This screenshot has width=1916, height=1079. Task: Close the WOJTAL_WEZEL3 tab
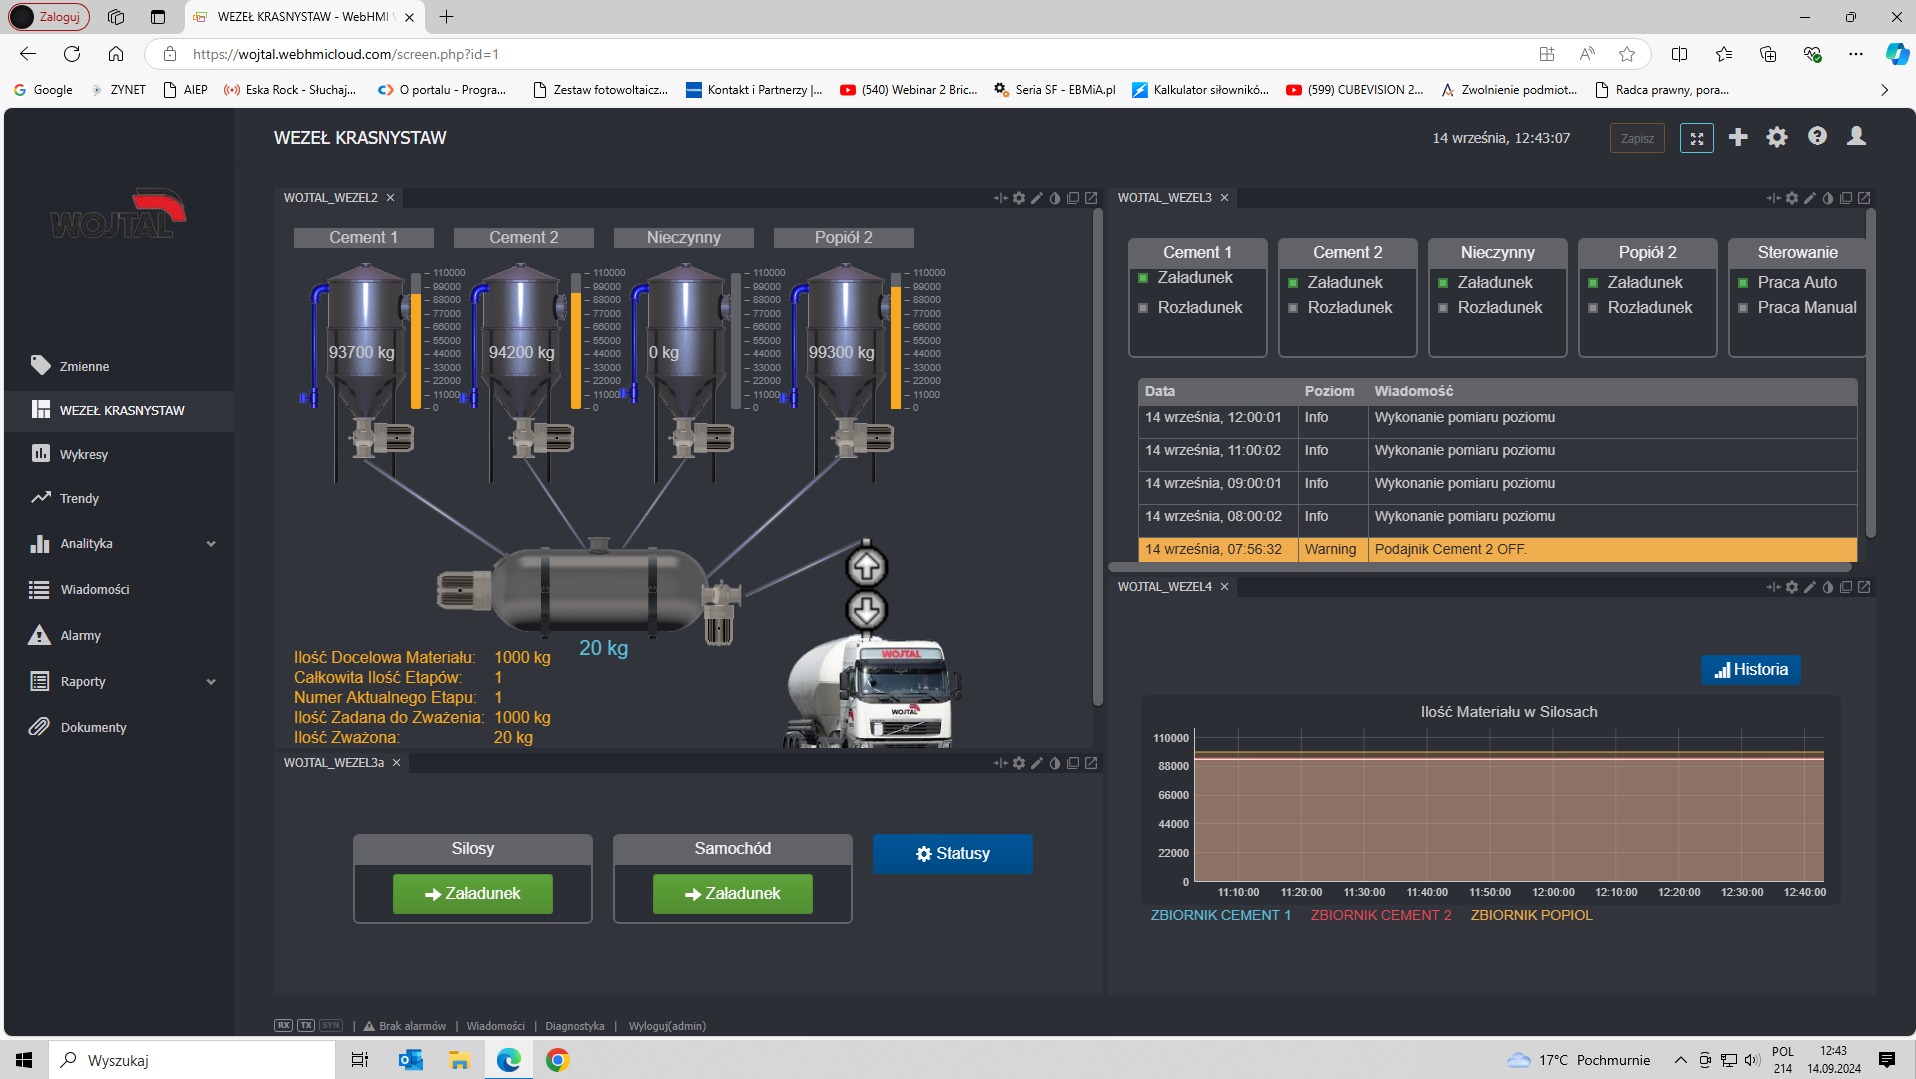click(x=1224, y=198)
